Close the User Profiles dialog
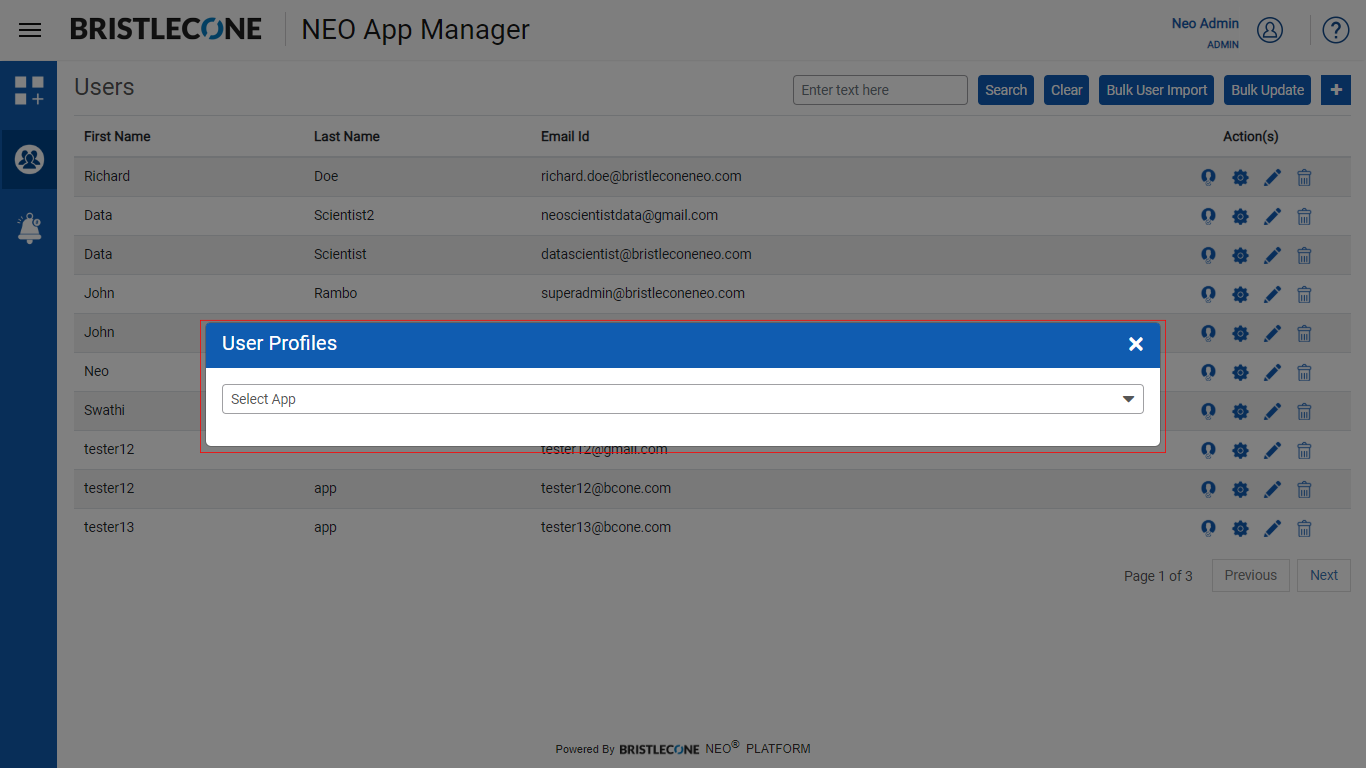Image resolution: width=1366 pixels, height=768 pixels. (1136, 344)
